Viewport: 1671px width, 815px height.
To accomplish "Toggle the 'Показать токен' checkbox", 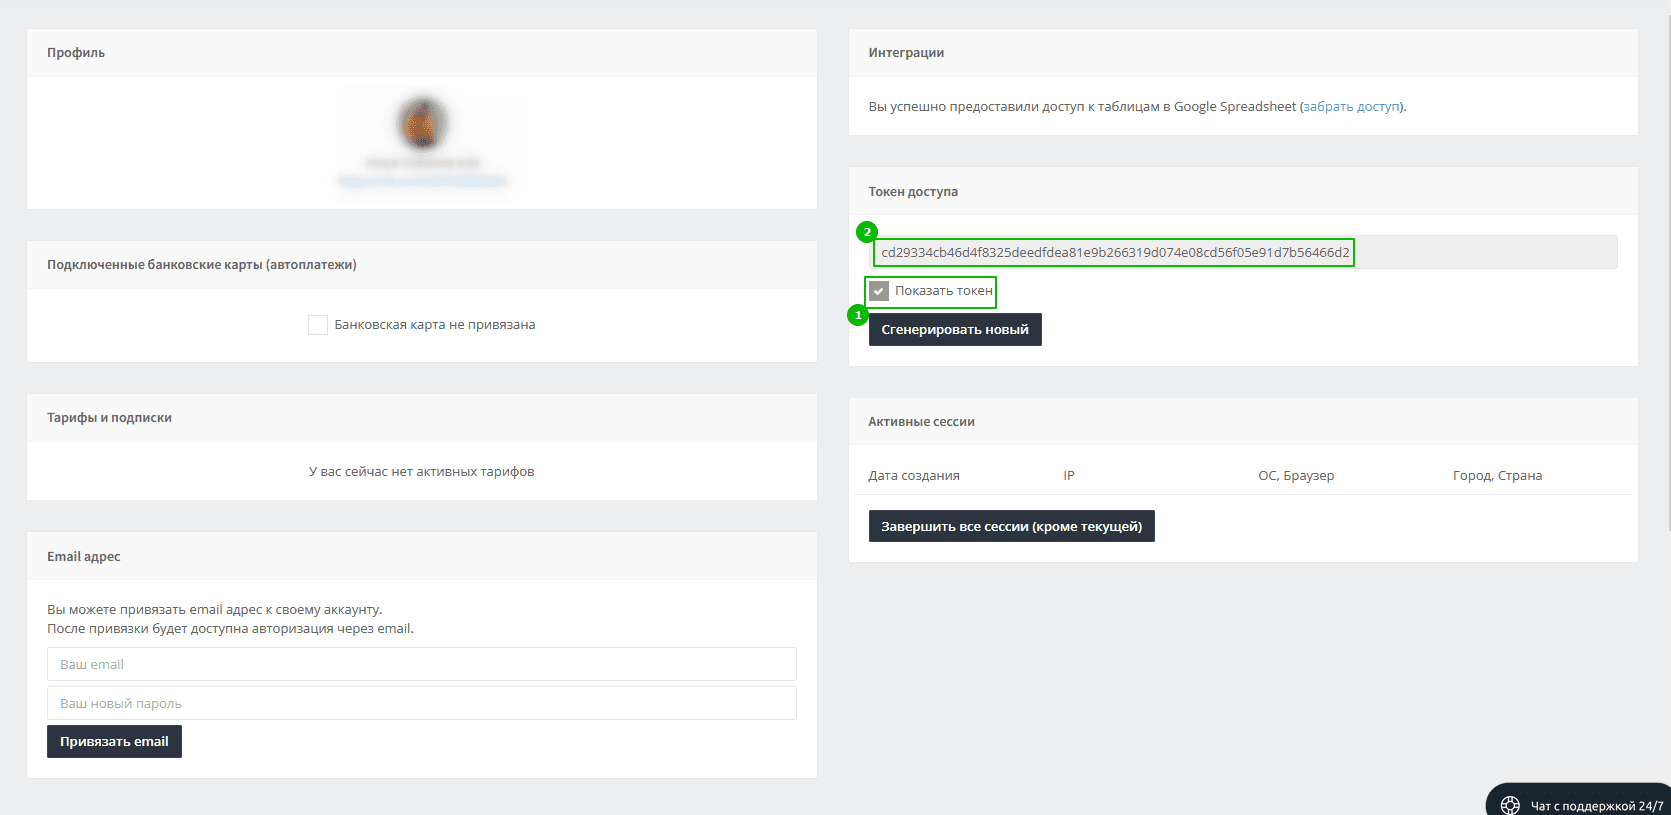I will coord(879,291).
